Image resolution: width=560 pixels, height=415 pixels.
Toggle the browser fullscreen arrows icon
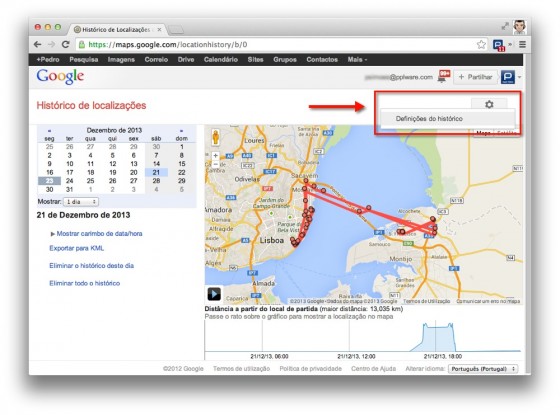[x=505, y=26]
